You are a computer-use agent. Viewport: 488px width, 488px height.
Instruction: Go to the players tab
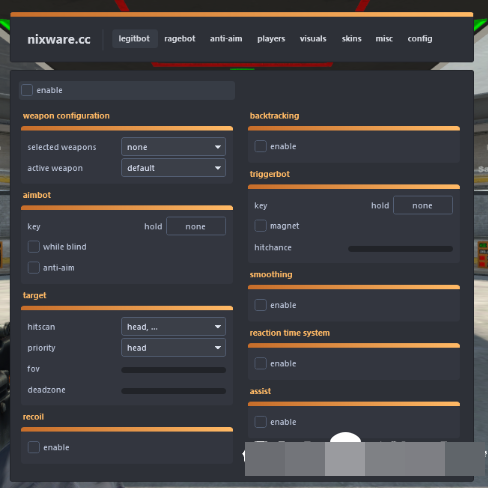click(271, 39)
